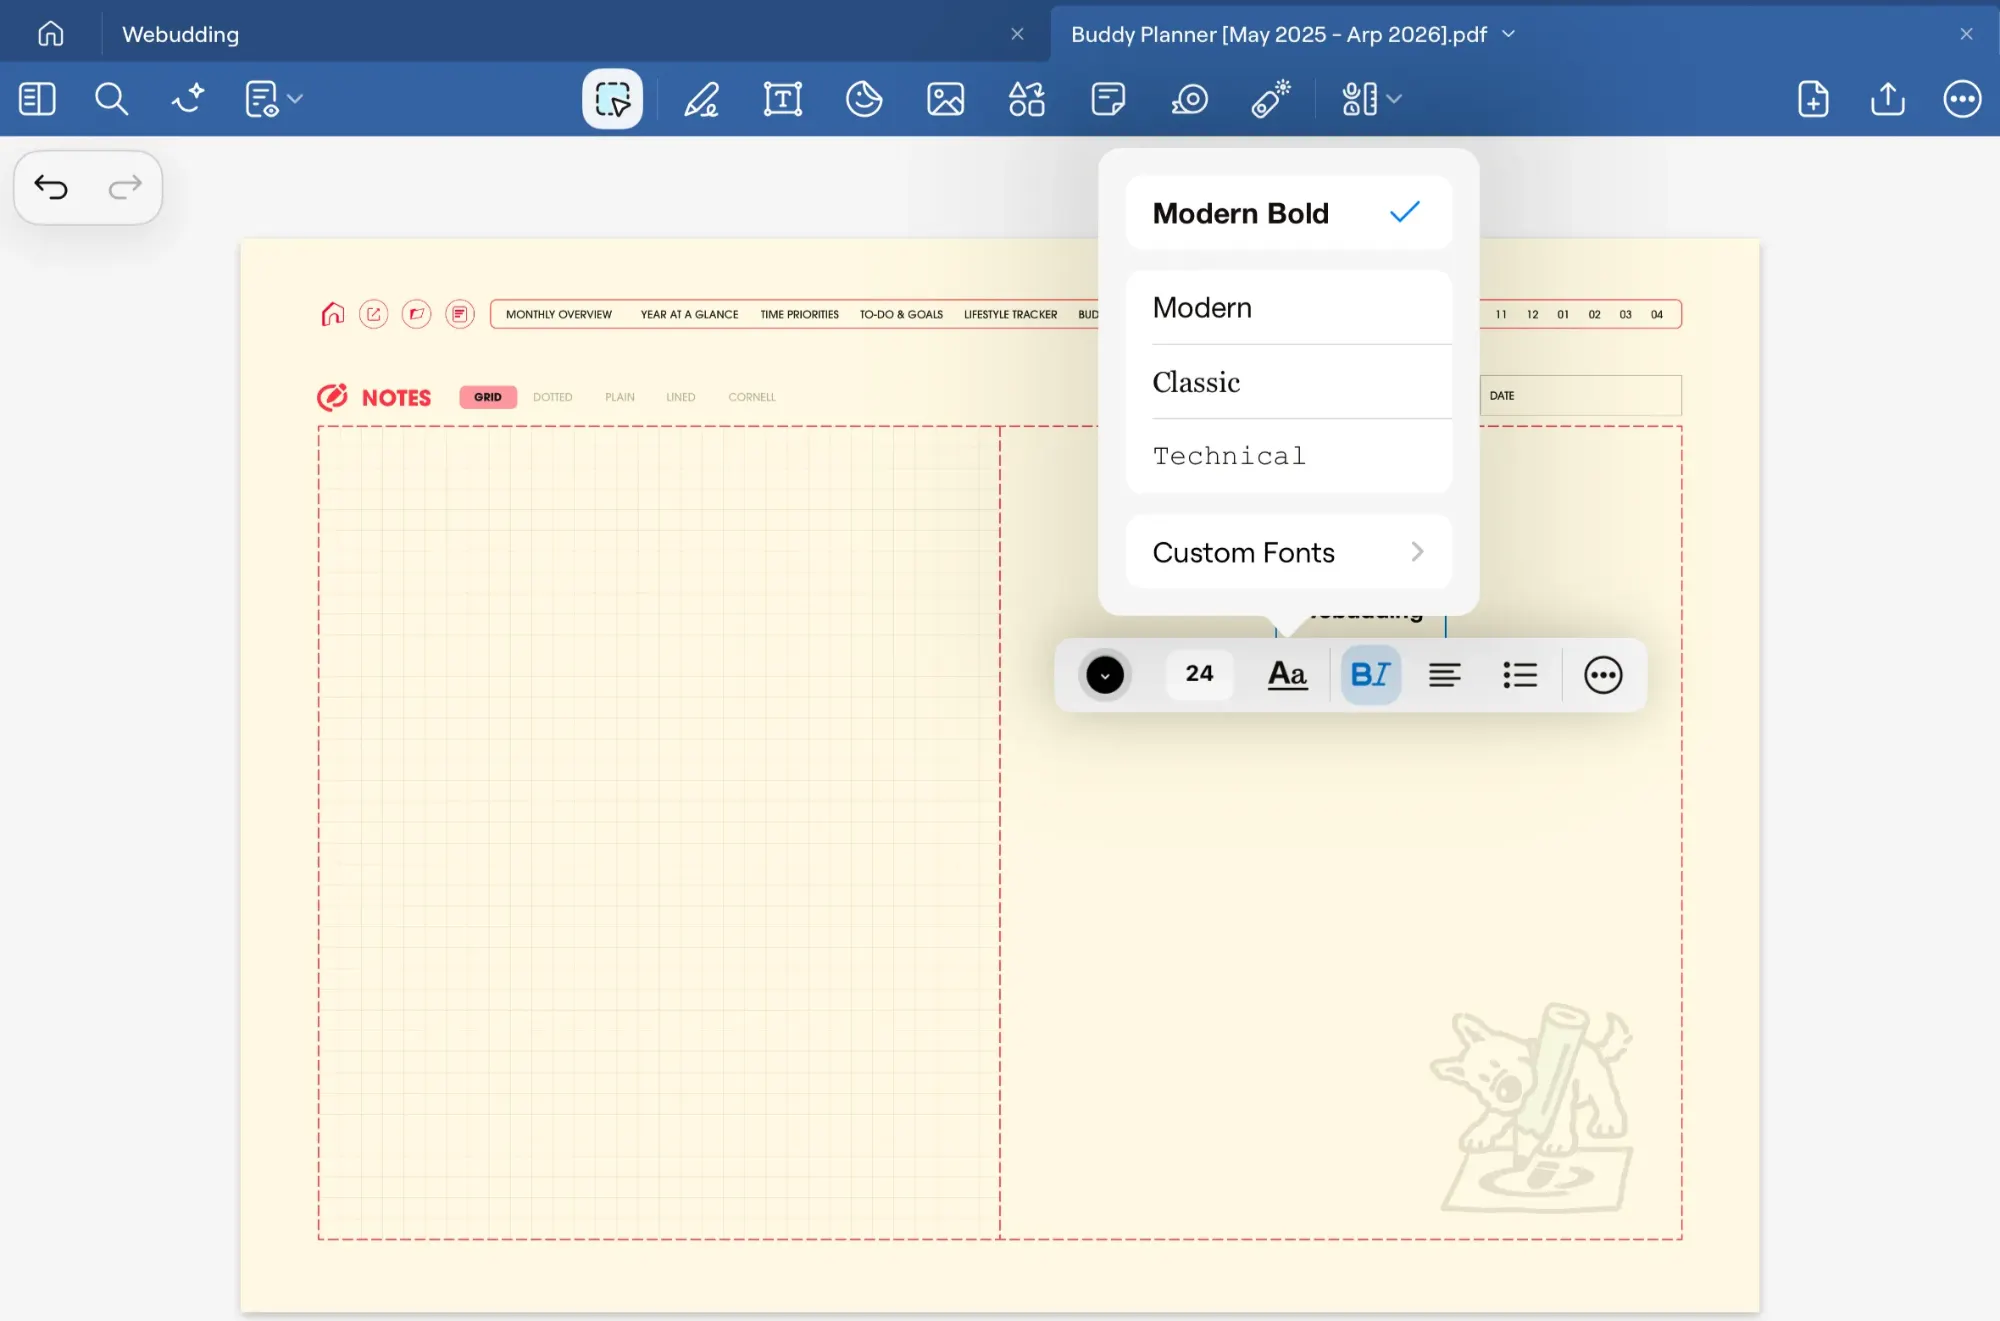
Task: Click the Undo arrow button
Action: click(x=51, y=187)
